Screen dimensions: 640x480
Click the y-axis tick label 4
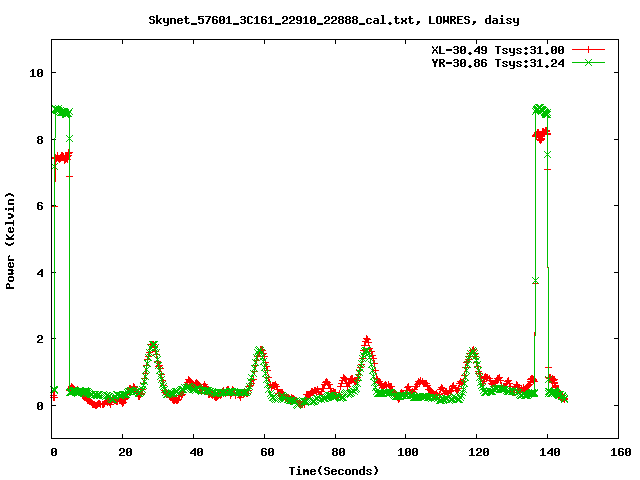40,273
